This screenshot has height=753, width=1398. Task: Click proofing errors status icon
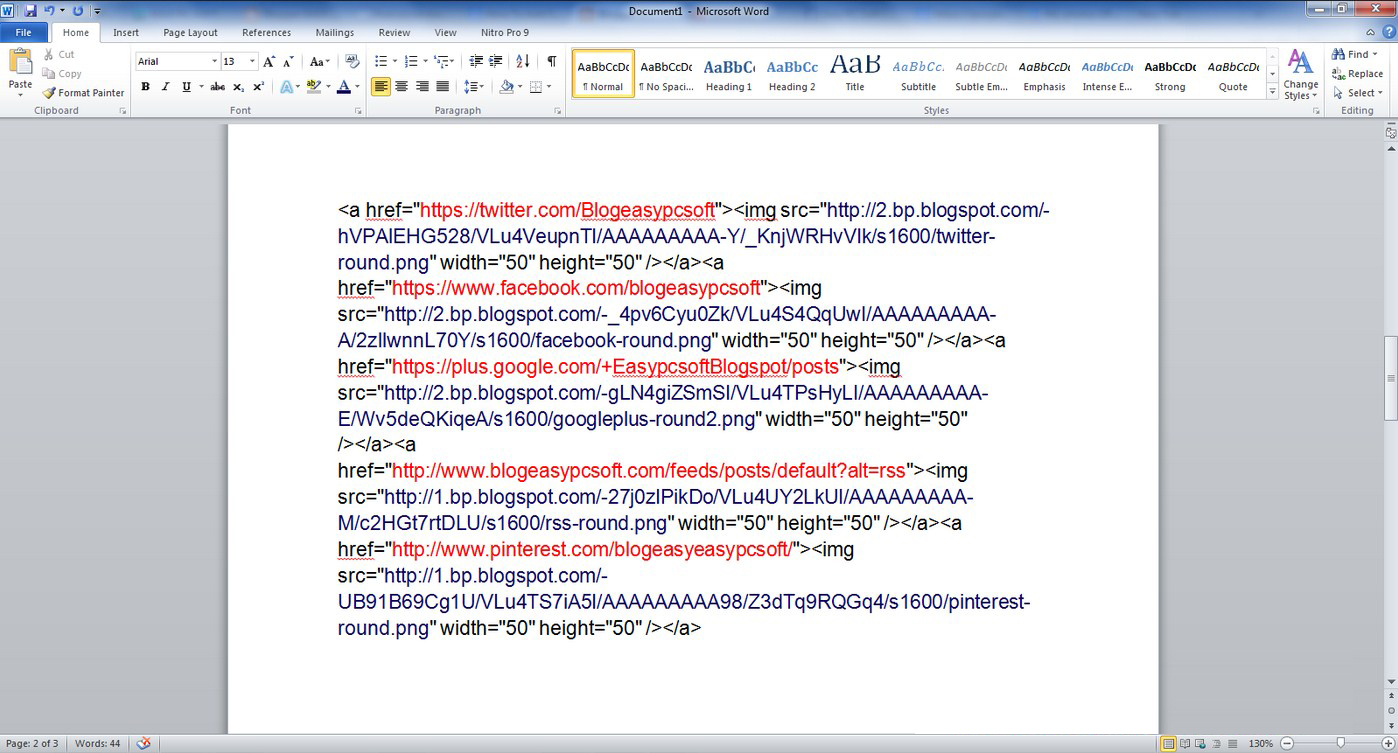point(144,743)
